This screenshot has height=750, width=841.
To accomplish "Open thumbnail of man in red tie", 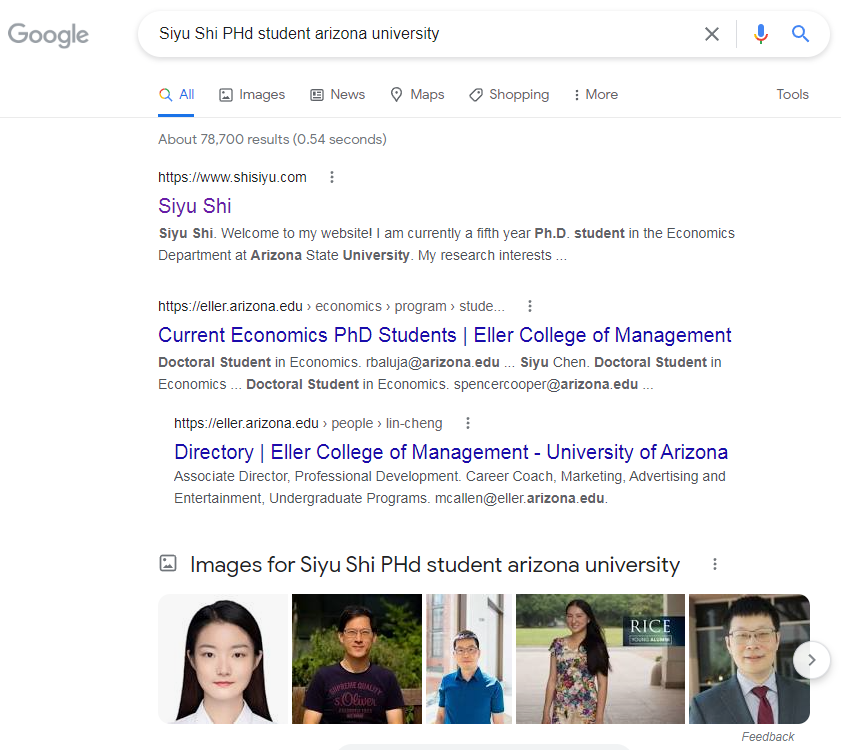I will 749,659.
